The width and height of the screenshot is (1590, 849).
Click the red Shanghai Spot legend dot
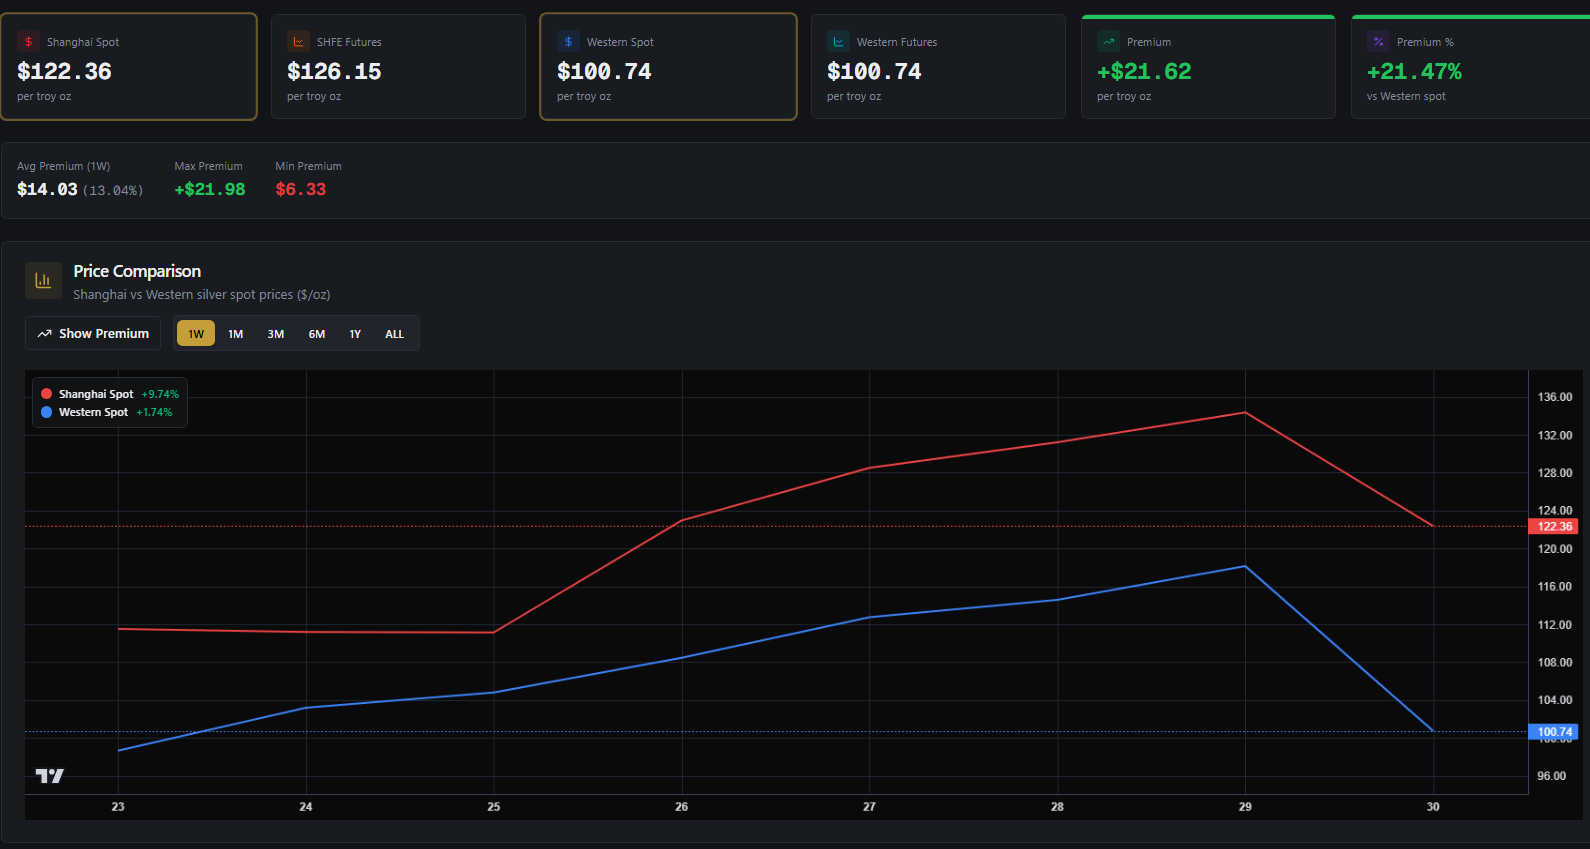[46, 394]
